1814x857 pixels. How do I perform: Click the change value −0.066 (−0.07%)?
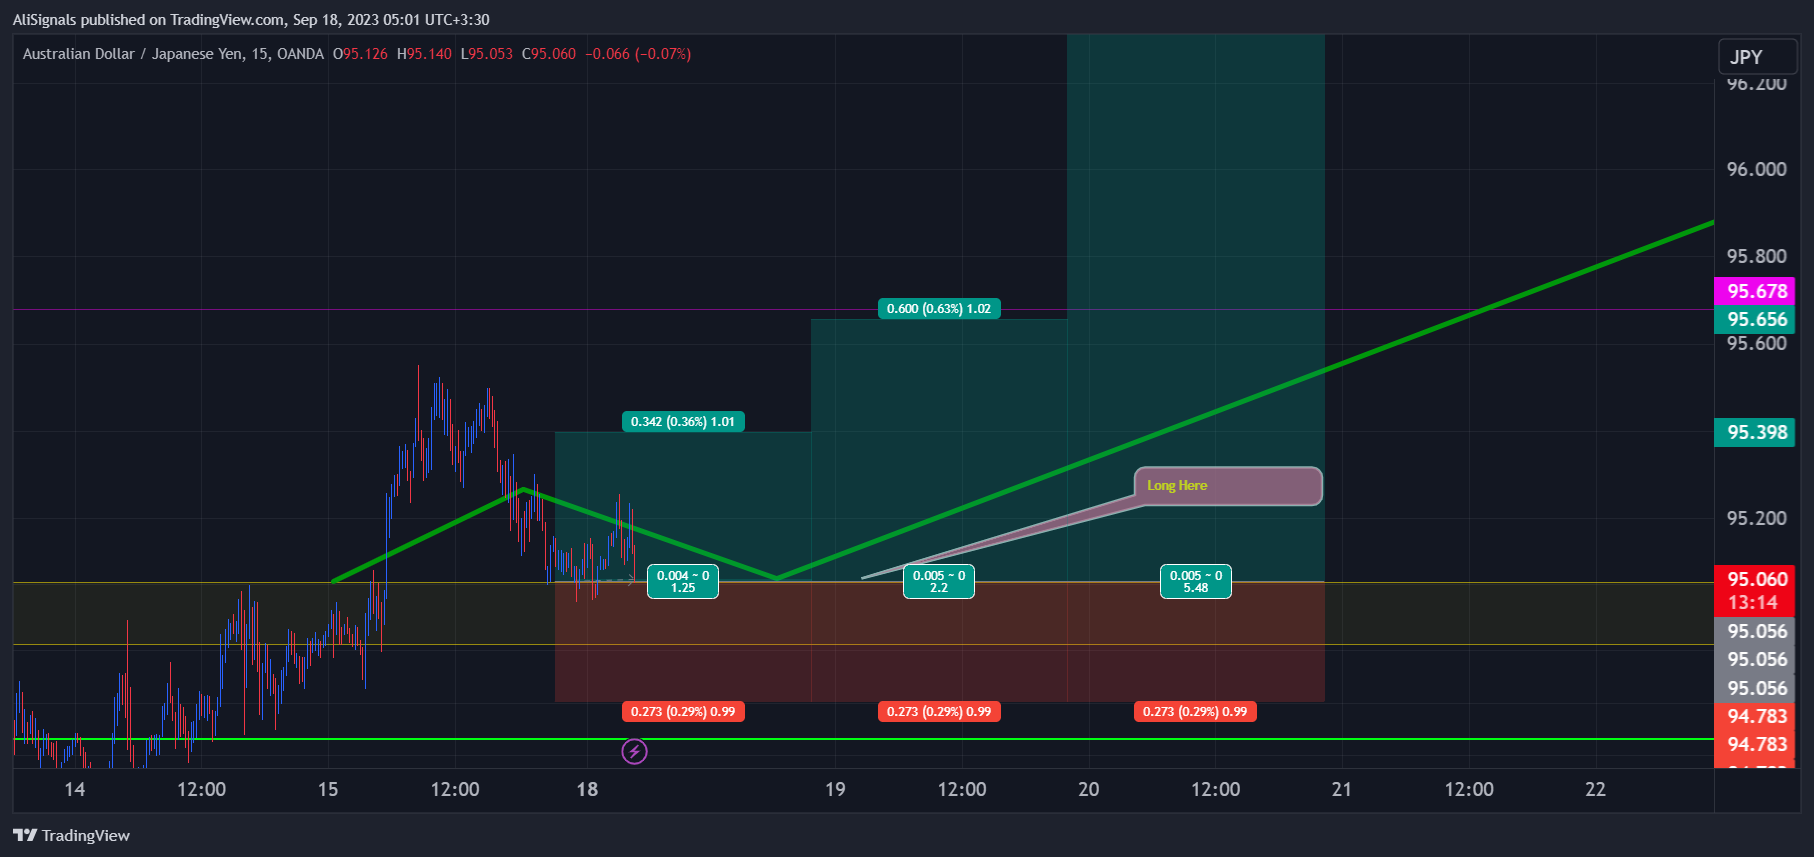(x=638, y=54)
